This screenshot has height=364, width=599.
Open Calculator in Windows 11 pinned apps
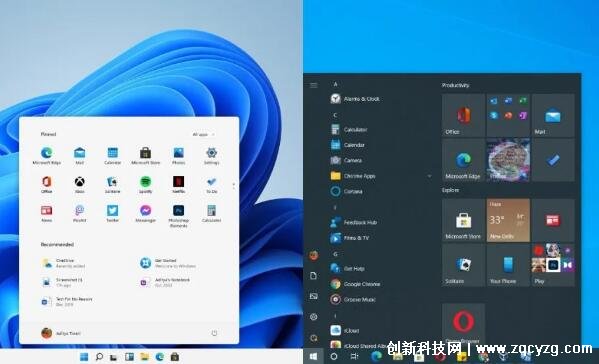coord(211,214)
